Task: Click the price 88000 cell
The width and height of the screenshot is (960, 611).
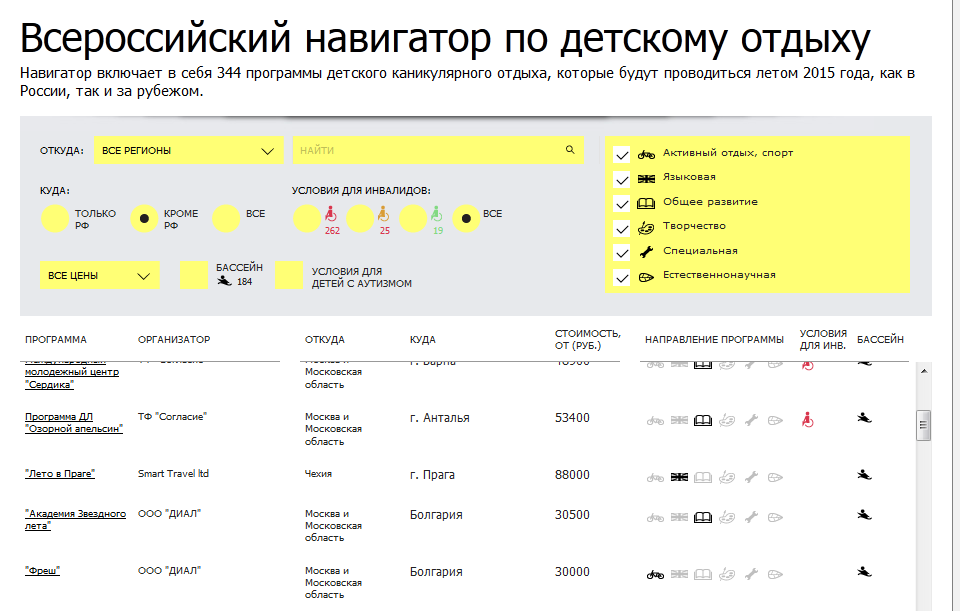Action: tap(572, 475)
